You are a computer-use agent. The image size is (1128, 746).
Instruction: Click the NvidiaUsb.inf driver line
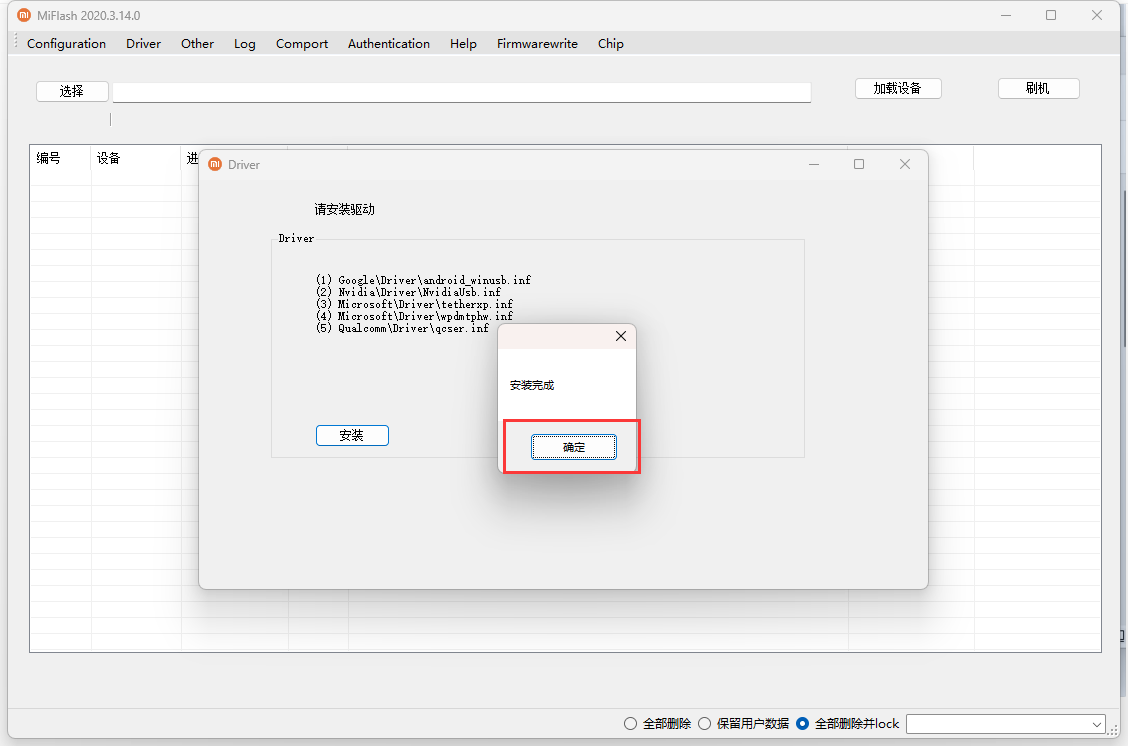pos(408,292)
